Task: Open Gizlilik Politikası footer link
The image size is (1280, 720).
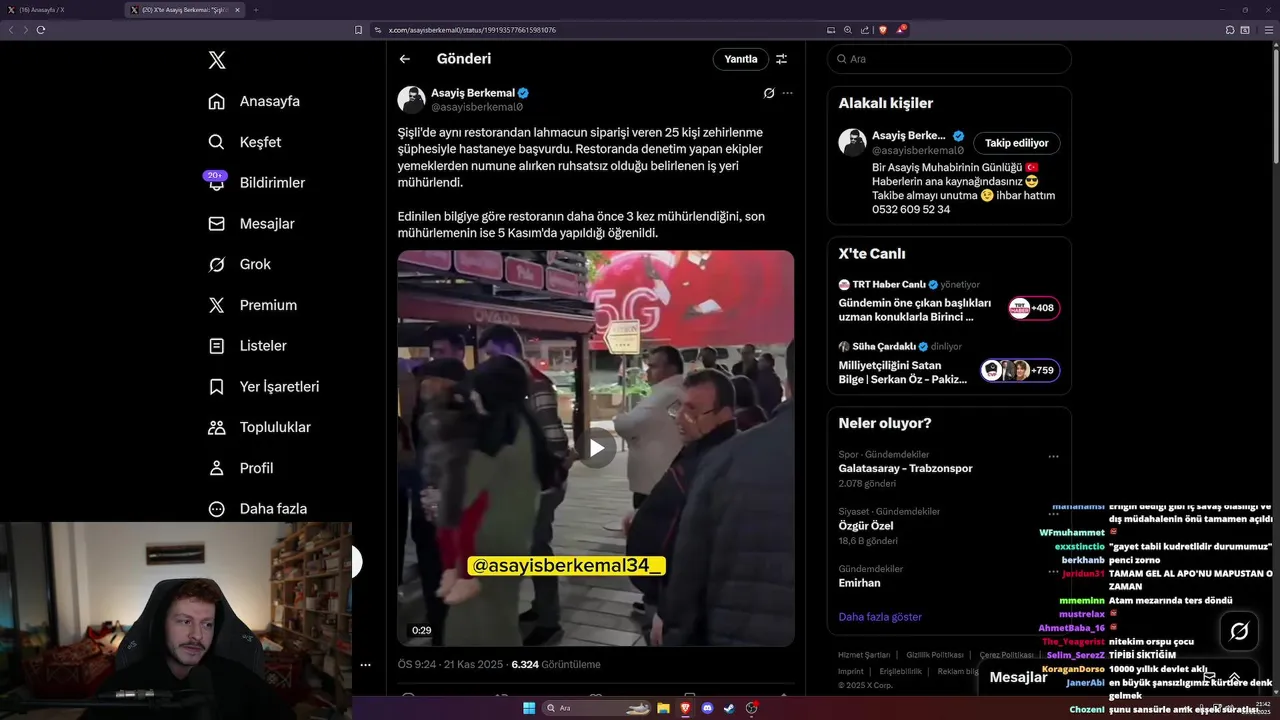Action: pyautogui.click(x=936, y=655)
